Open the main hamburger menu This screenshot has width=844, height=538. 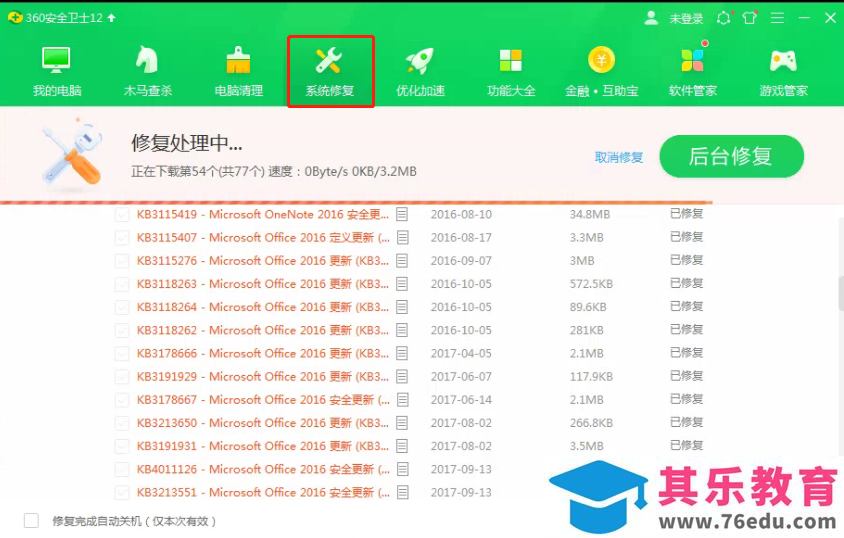pos(777,18)
